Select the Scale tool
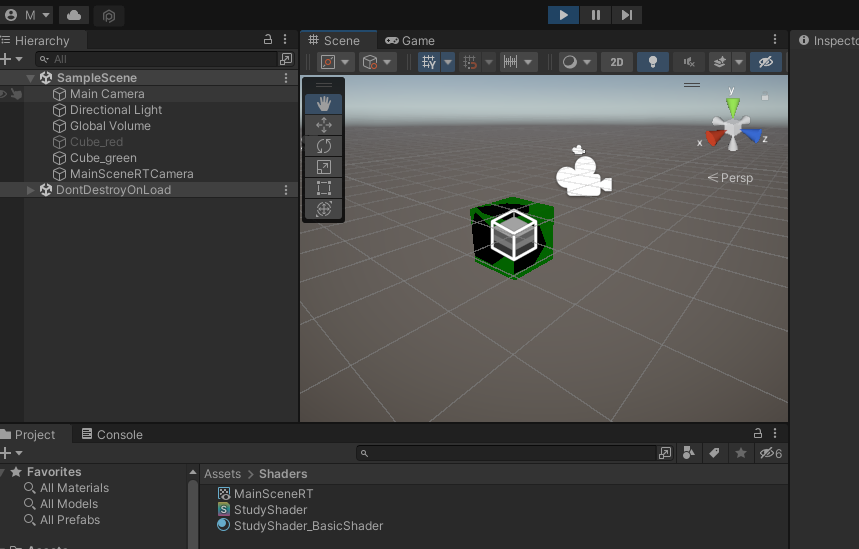 pos(324,167)
